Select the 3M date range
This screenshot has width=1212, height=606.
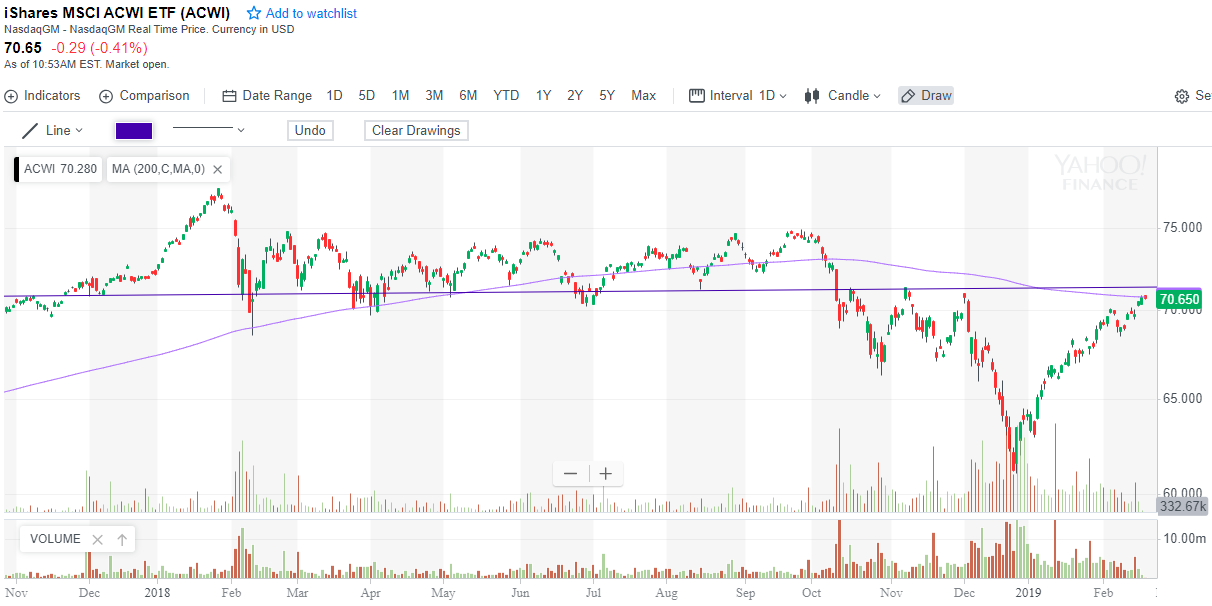[x=434, y=96]
